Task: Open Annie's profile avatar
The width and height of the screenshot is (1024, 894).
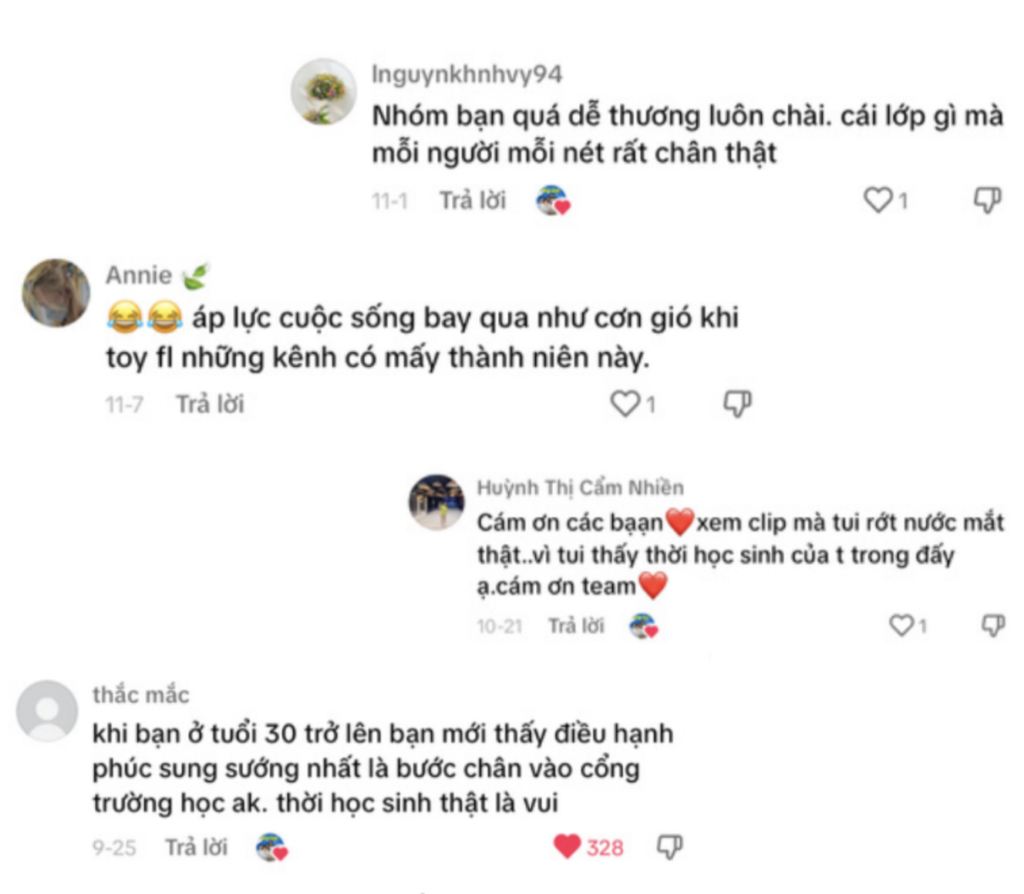Action: pyautogui.click(x=56, y=293)
